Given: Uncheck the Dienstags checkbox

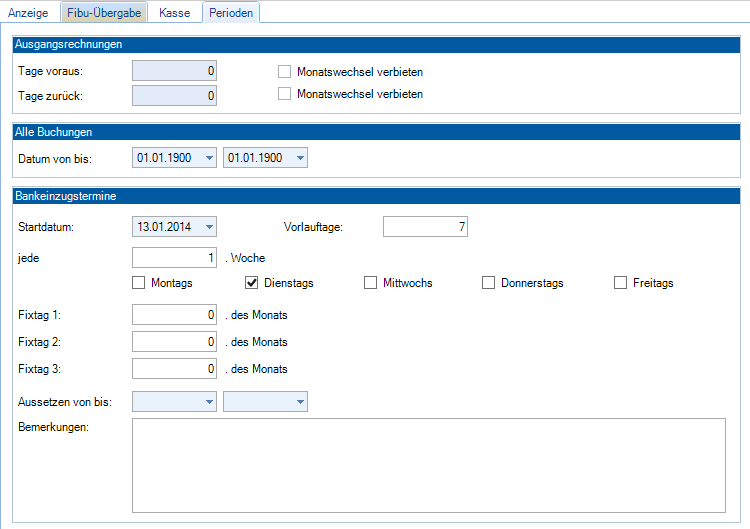Looking at the screenshot, I should pos(252,283).
